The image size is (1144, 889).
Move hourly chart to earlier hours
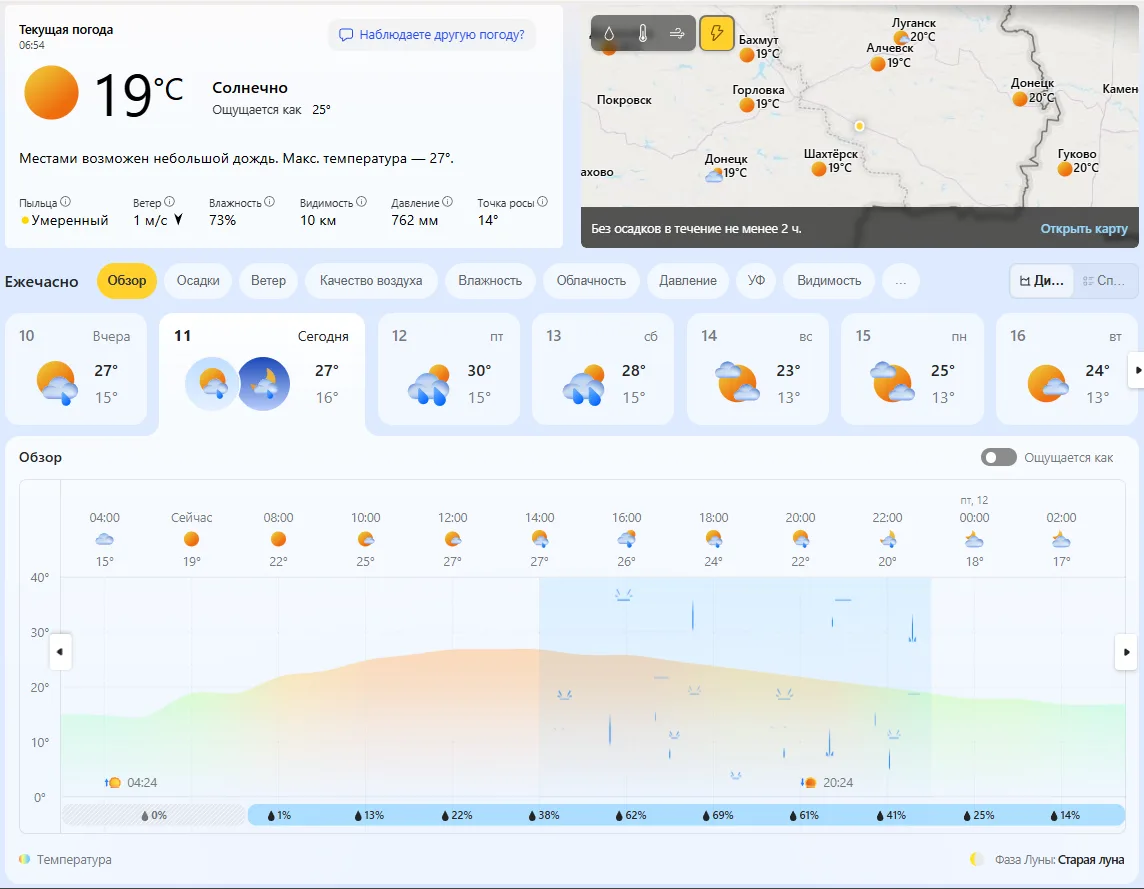point(60,652)
